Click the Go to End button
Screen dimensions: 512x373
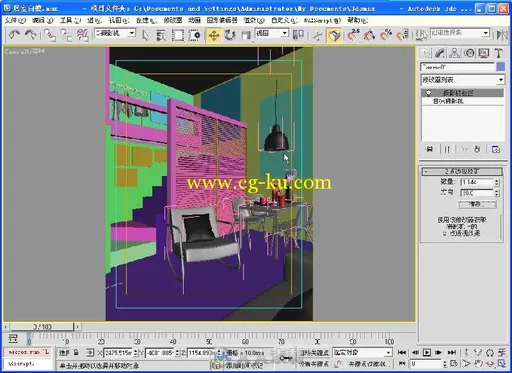tap(451, 352)
